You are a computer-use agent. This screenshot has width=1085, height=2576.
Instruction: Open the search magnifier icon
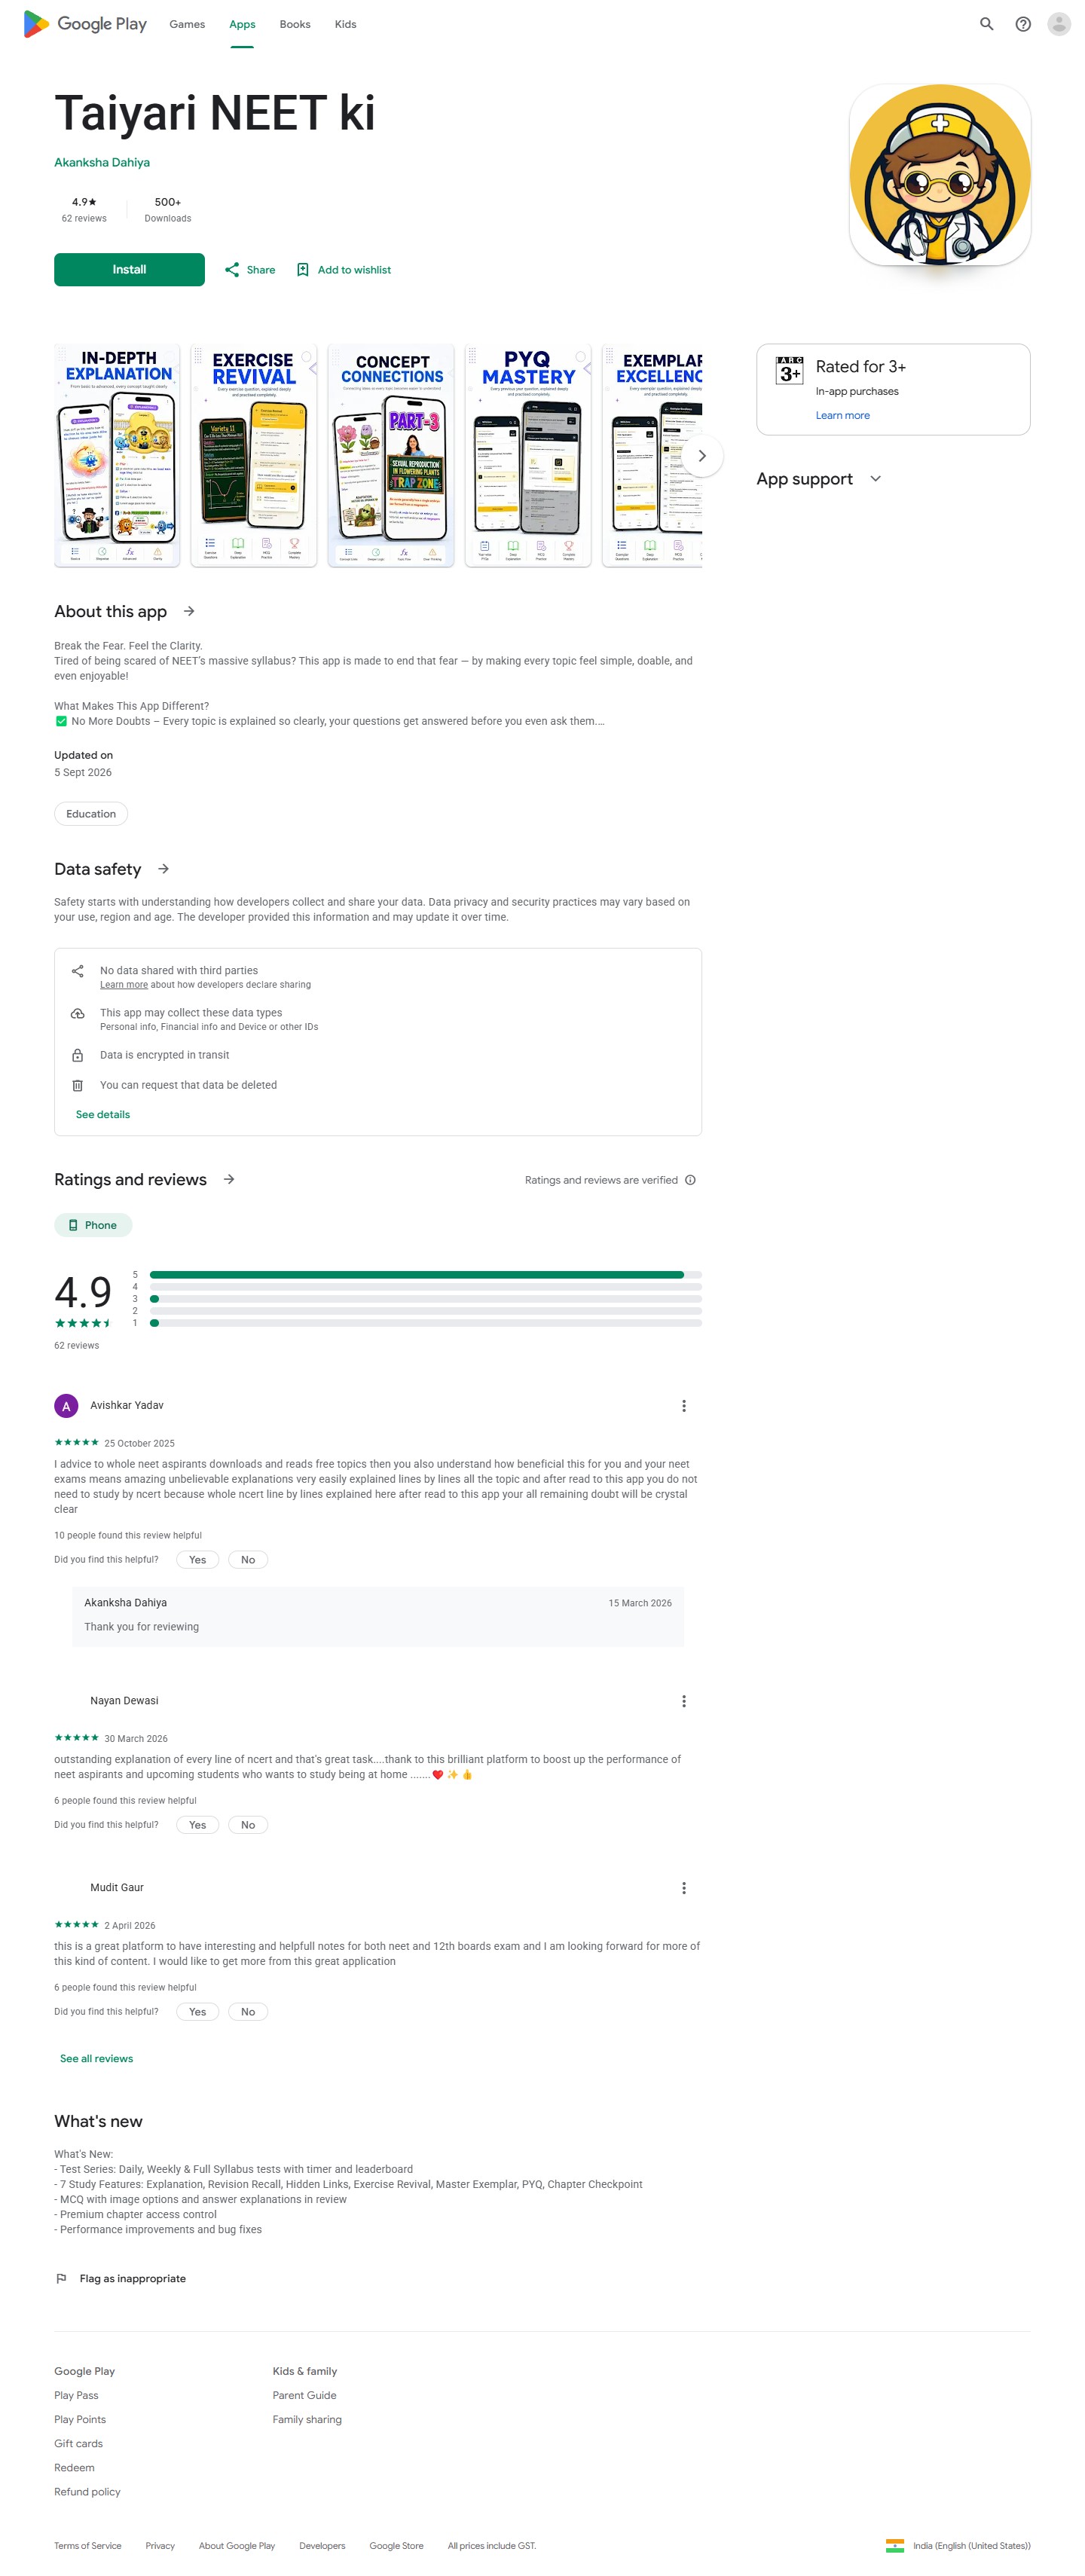click(986, 24)
